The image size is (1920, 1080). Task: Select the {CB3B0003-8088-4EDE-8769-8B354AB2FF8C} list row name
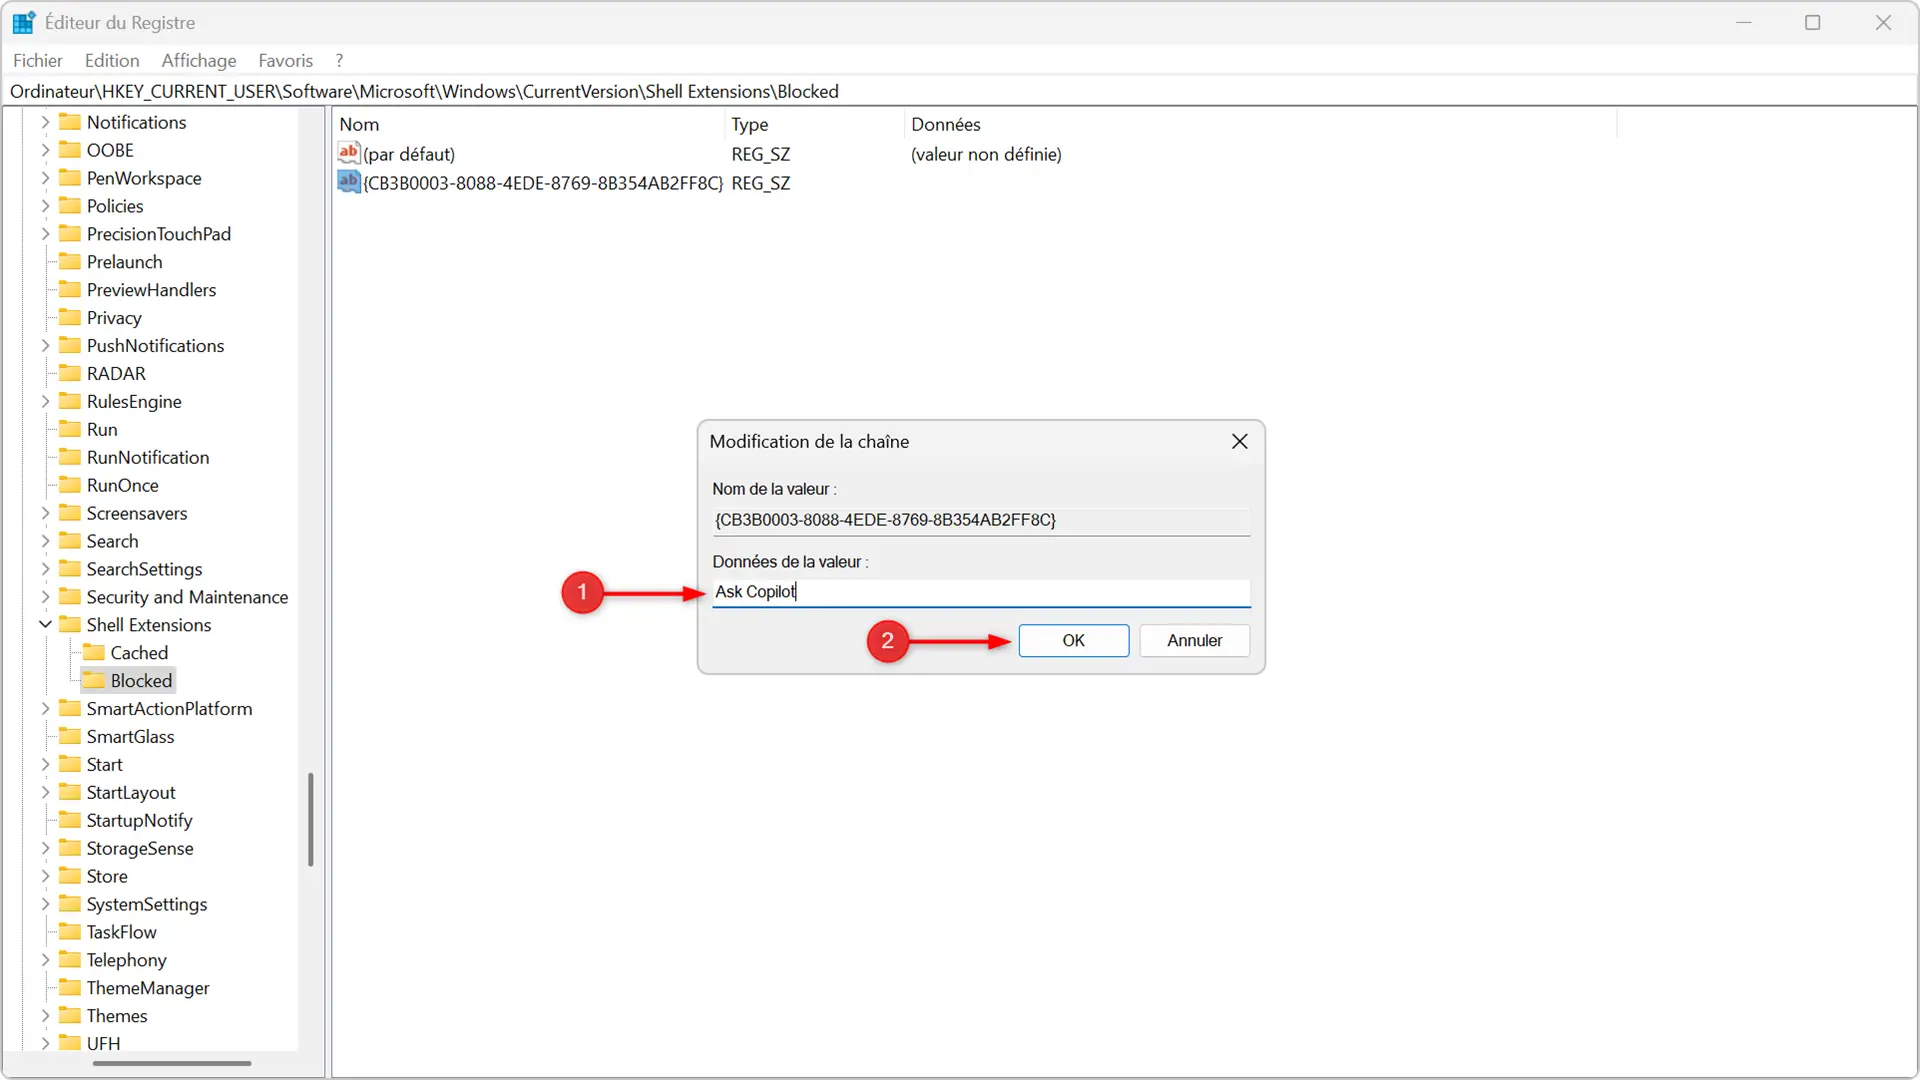pyautogui.click(x=543, y=183)
